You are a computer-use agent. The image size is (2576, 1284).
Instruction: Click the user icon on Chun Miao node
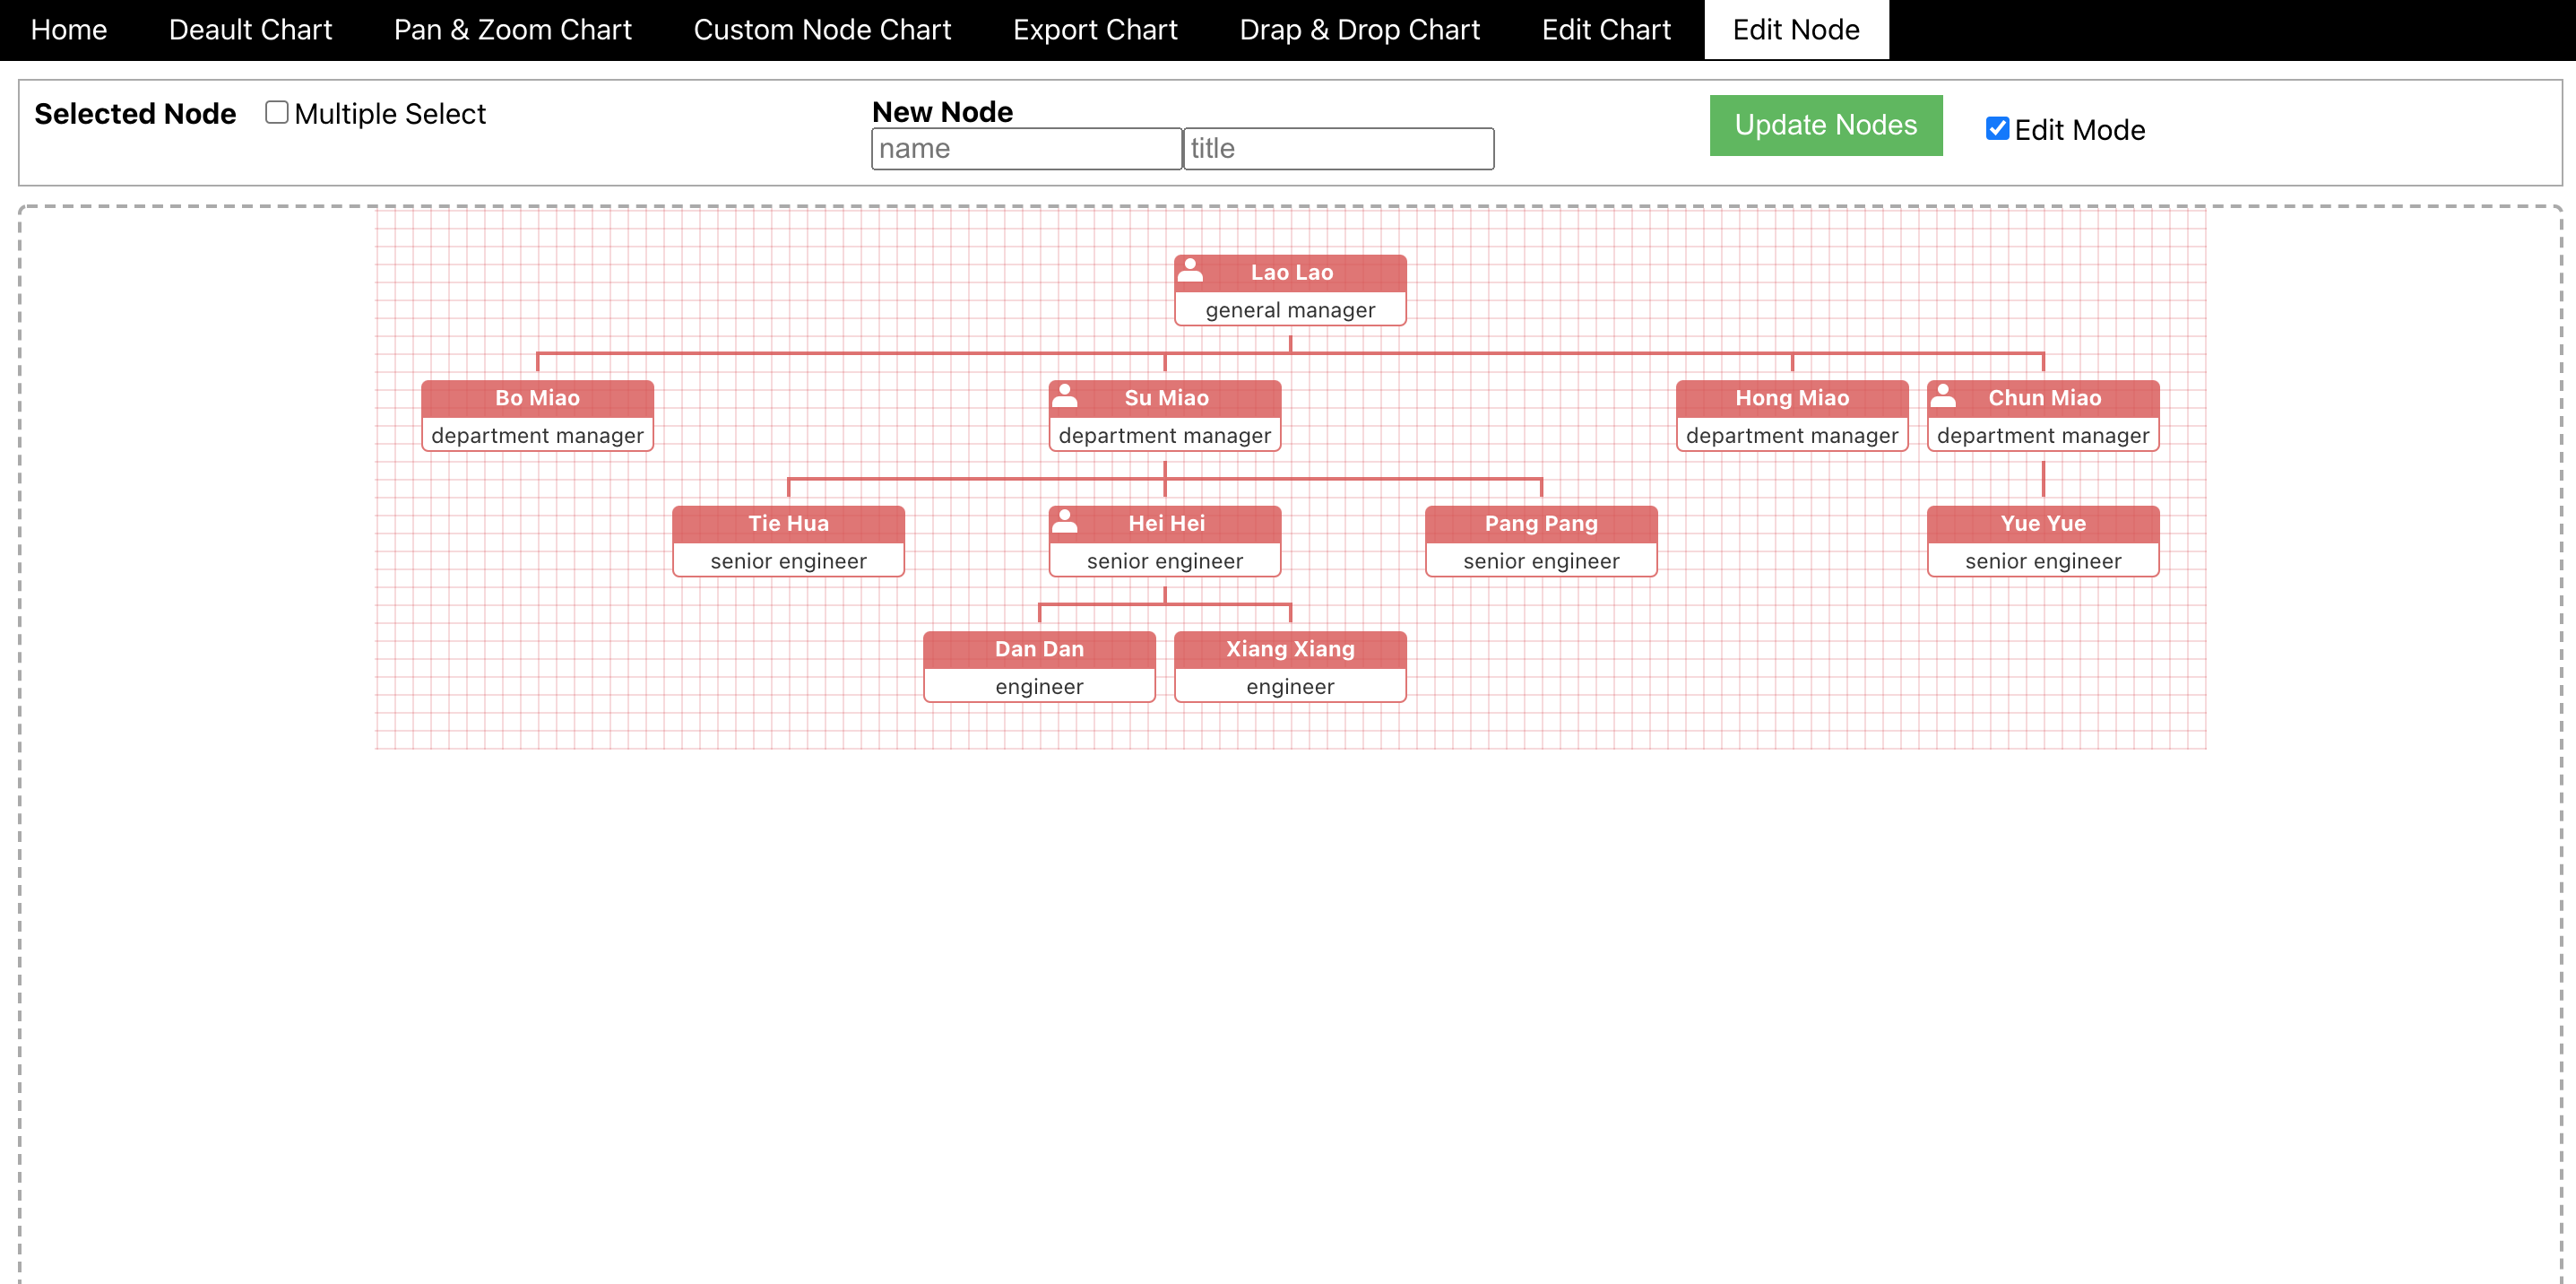pyautogui.click(x=1943, y=396)
